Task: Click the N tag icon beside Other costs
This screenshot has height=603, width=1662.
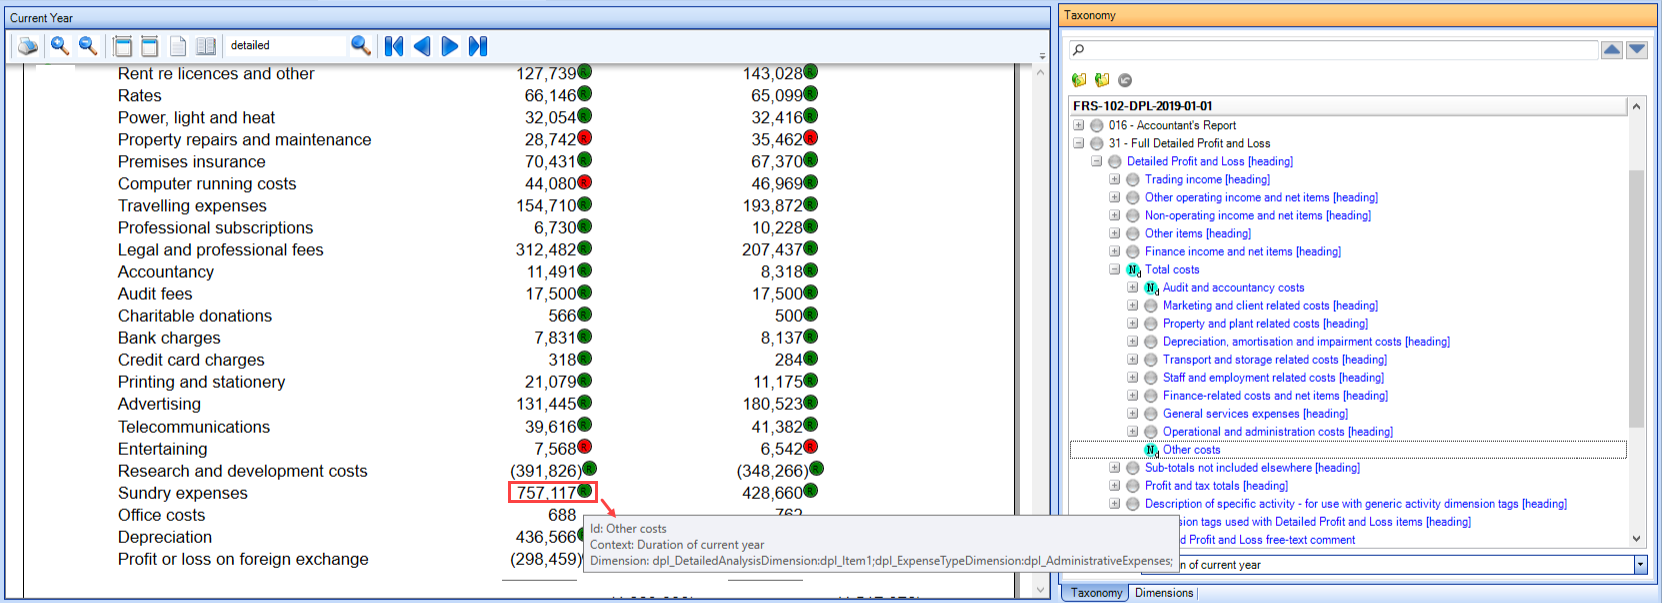Action: pos(1151,450)
